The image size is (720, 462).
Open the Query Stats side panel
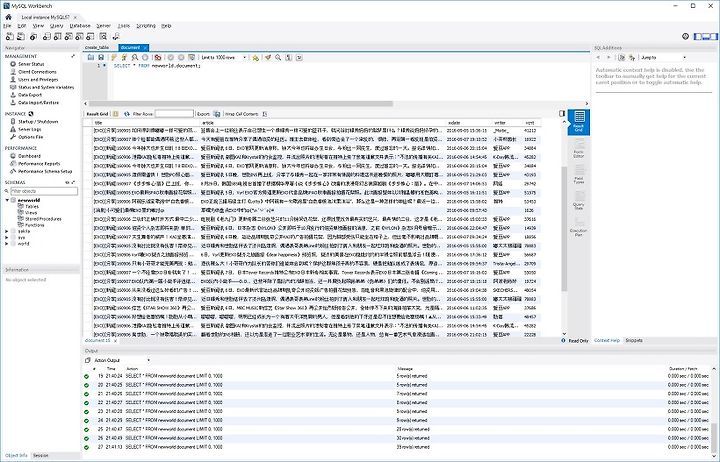tap(579, 201)
